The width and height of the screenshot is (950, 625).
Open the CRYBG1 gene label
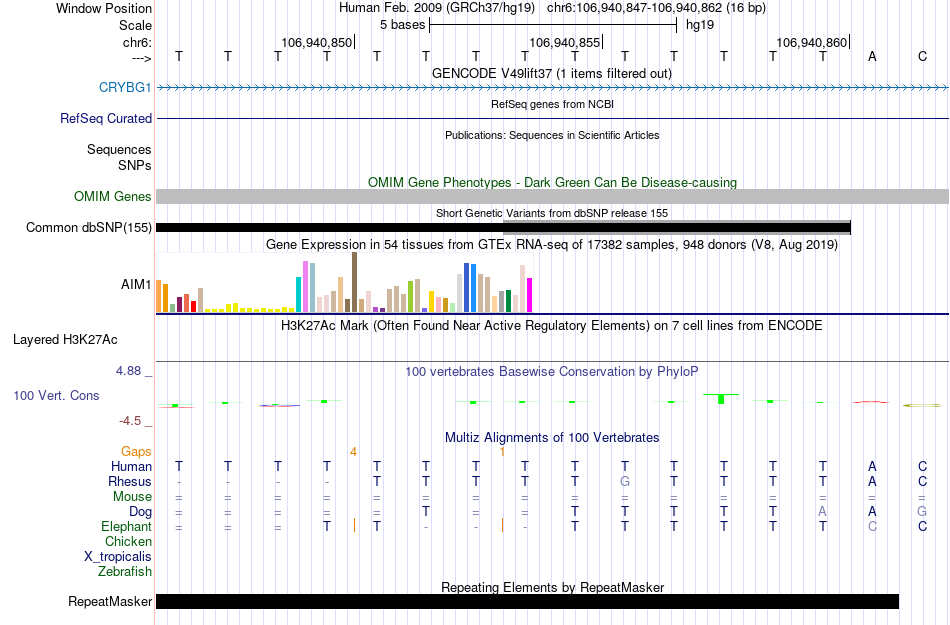pyautogui.click(x=125, y=87)
